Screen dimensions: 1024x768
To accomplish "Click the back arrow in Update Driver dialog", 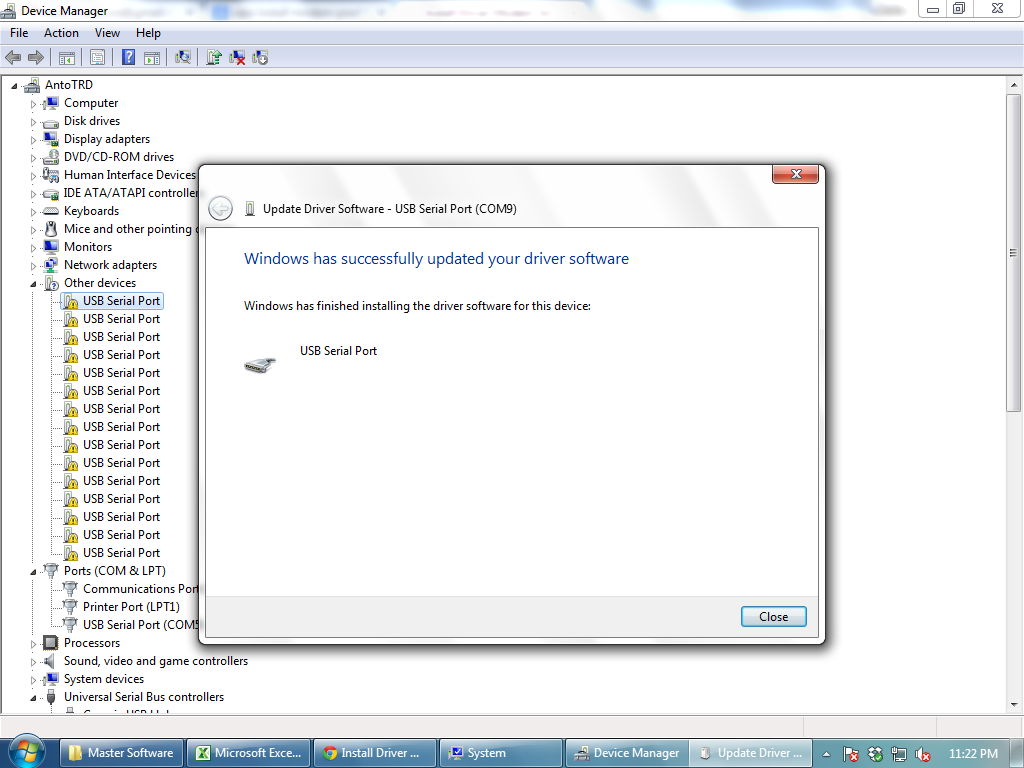I will point(221,208).
